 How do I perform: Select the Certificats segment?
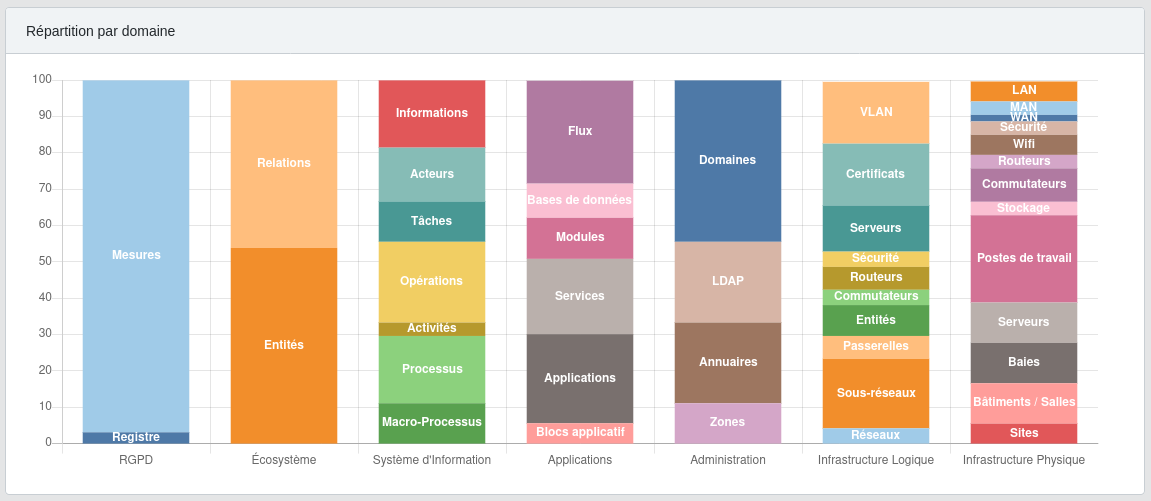pos(876,174)
